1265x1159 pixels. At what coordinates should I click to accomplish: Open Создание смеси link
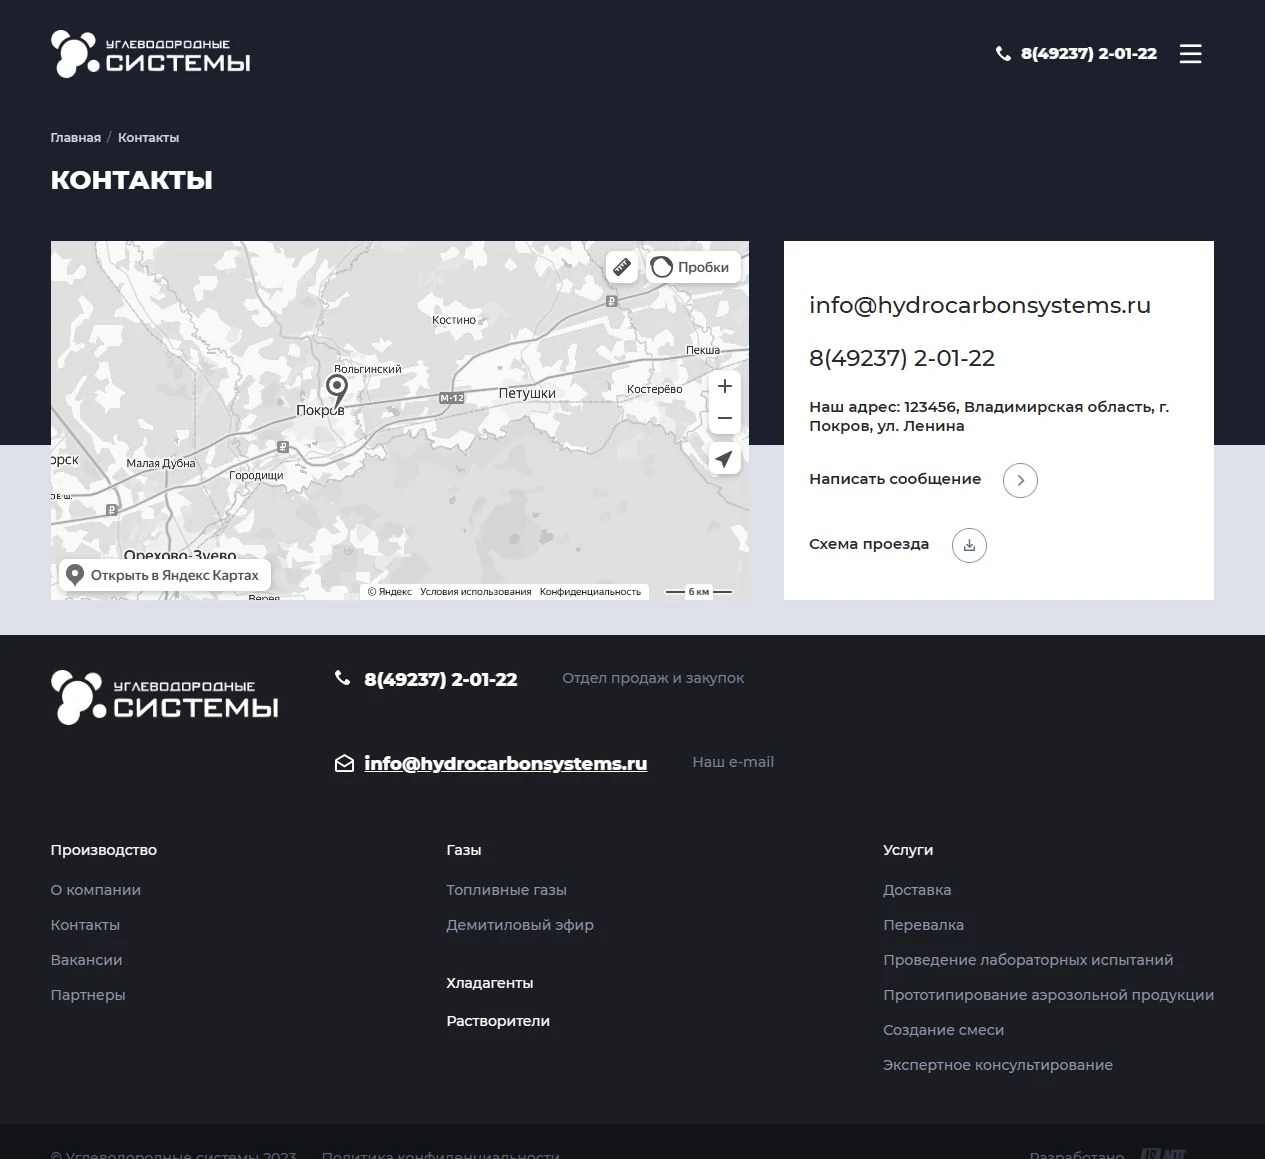coord(944,1030)
